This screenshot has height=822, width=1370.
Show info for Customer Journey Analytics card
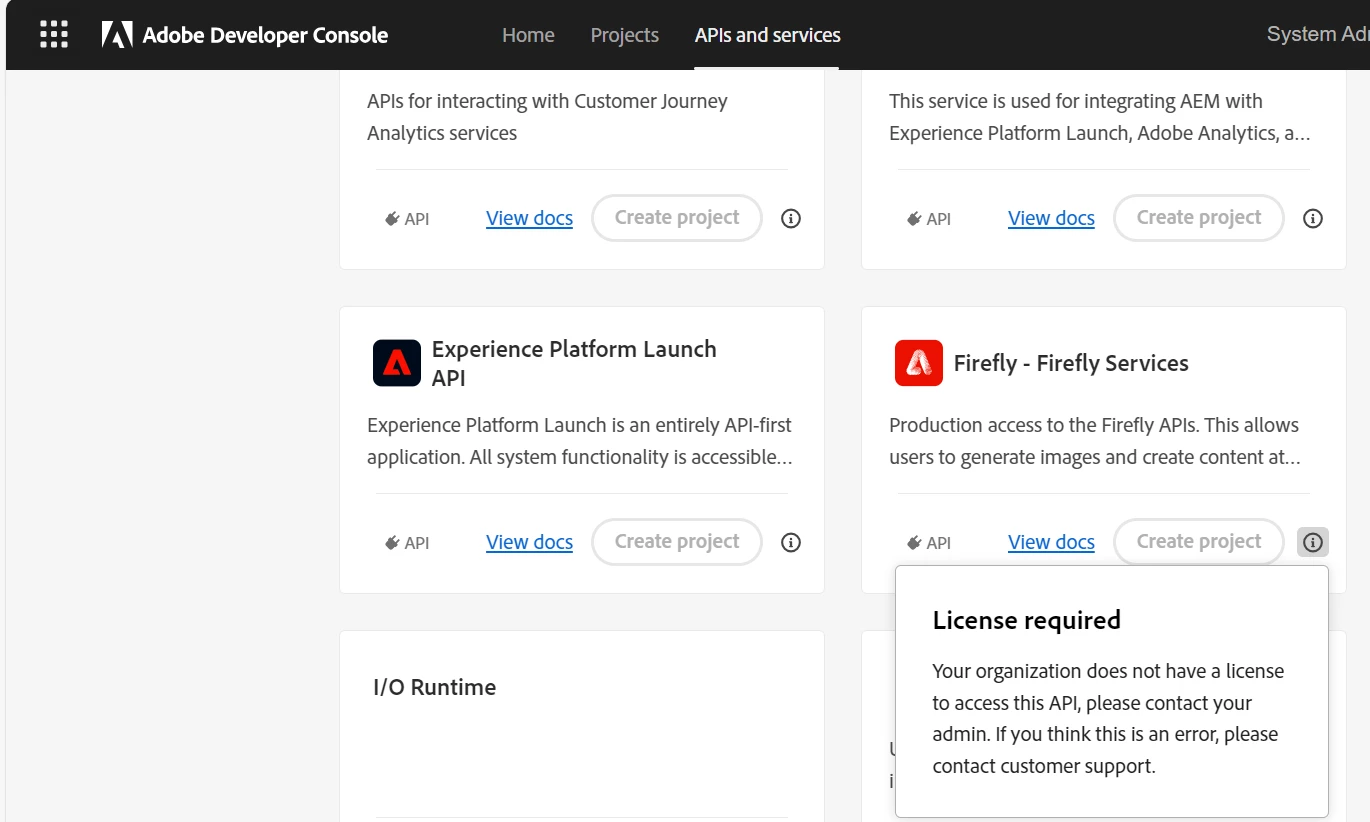coord(791,218)
